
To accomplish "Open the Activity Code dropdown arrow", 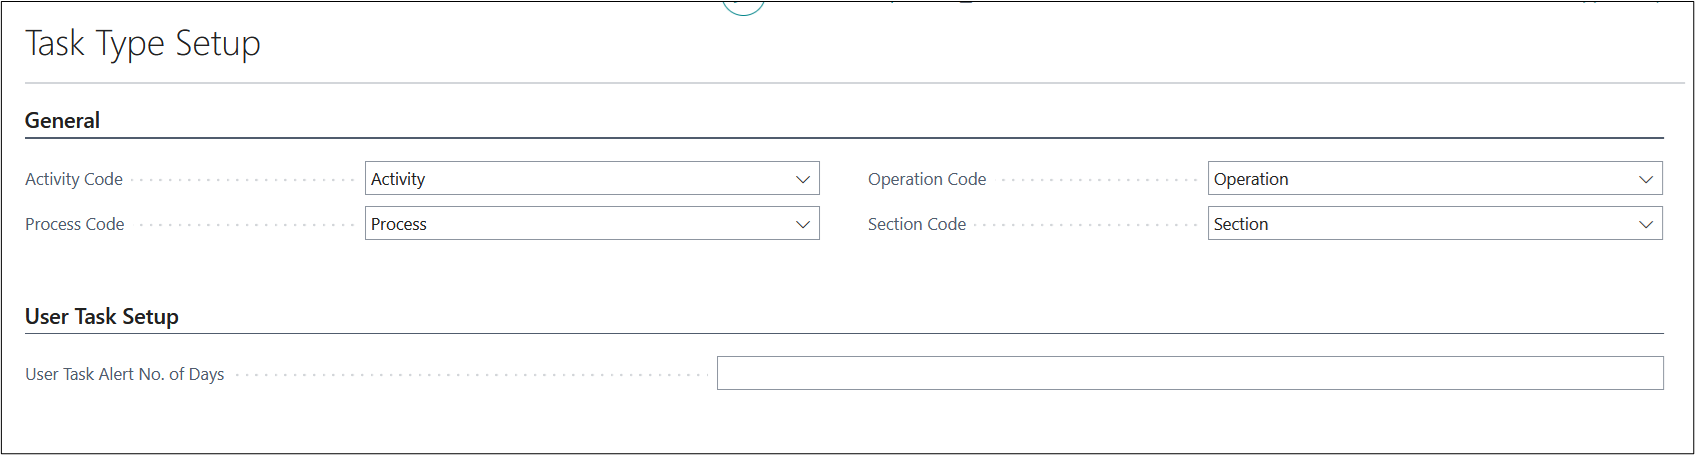I will (802, 180).
